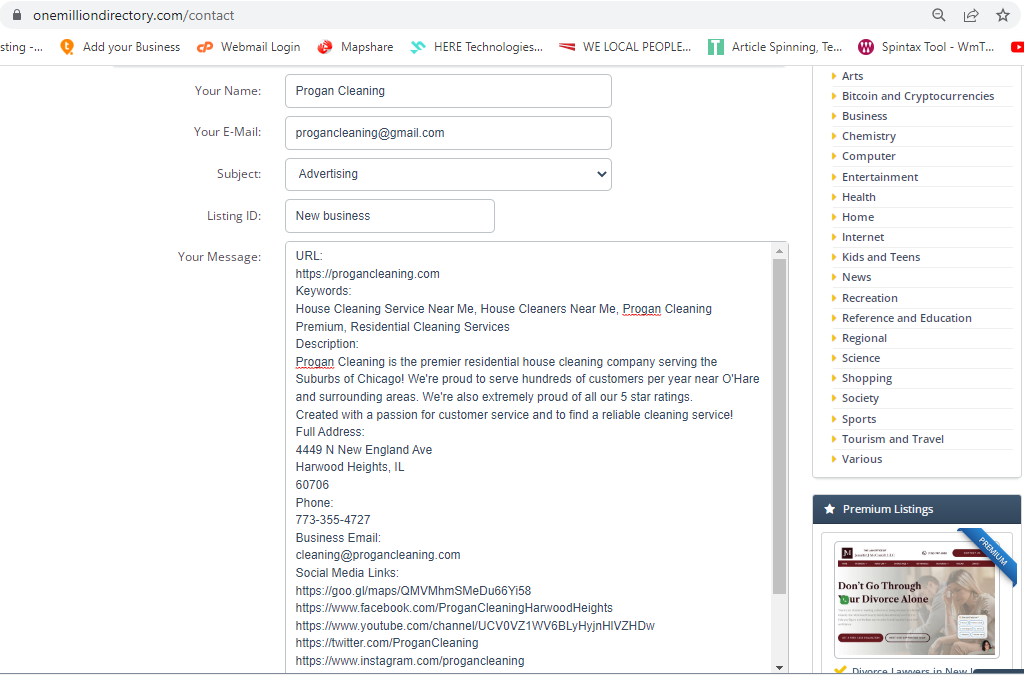Viewport: 1024px width, 675px height.
Task: Open the Arts category
Action: click(852, 76)
